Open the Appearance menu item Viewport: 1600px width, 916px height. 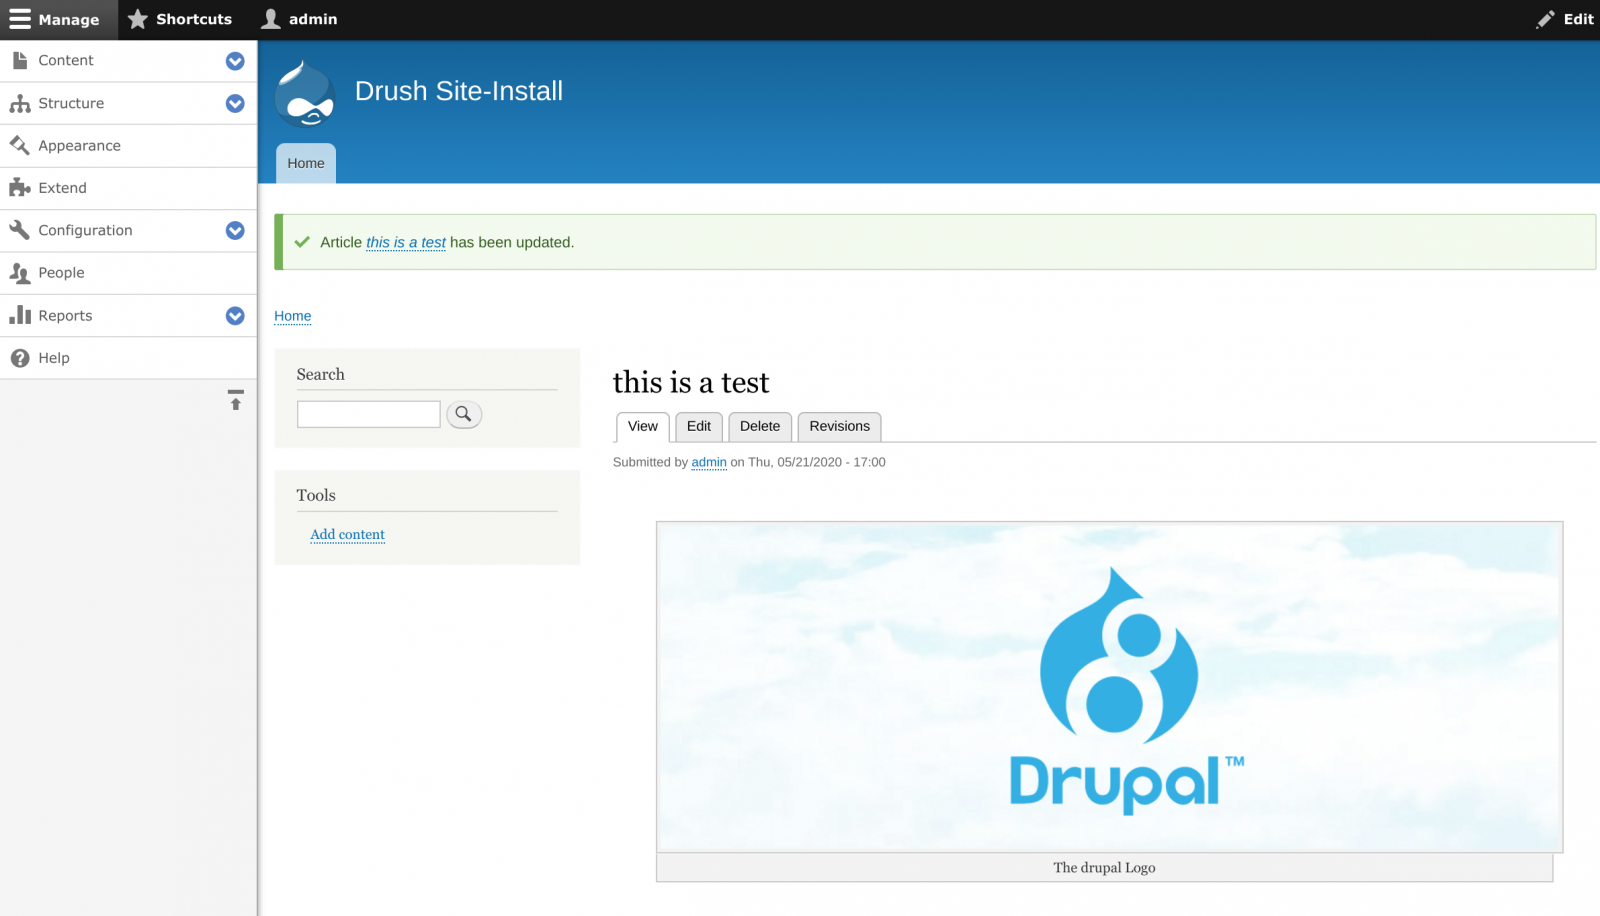point(79,146)
